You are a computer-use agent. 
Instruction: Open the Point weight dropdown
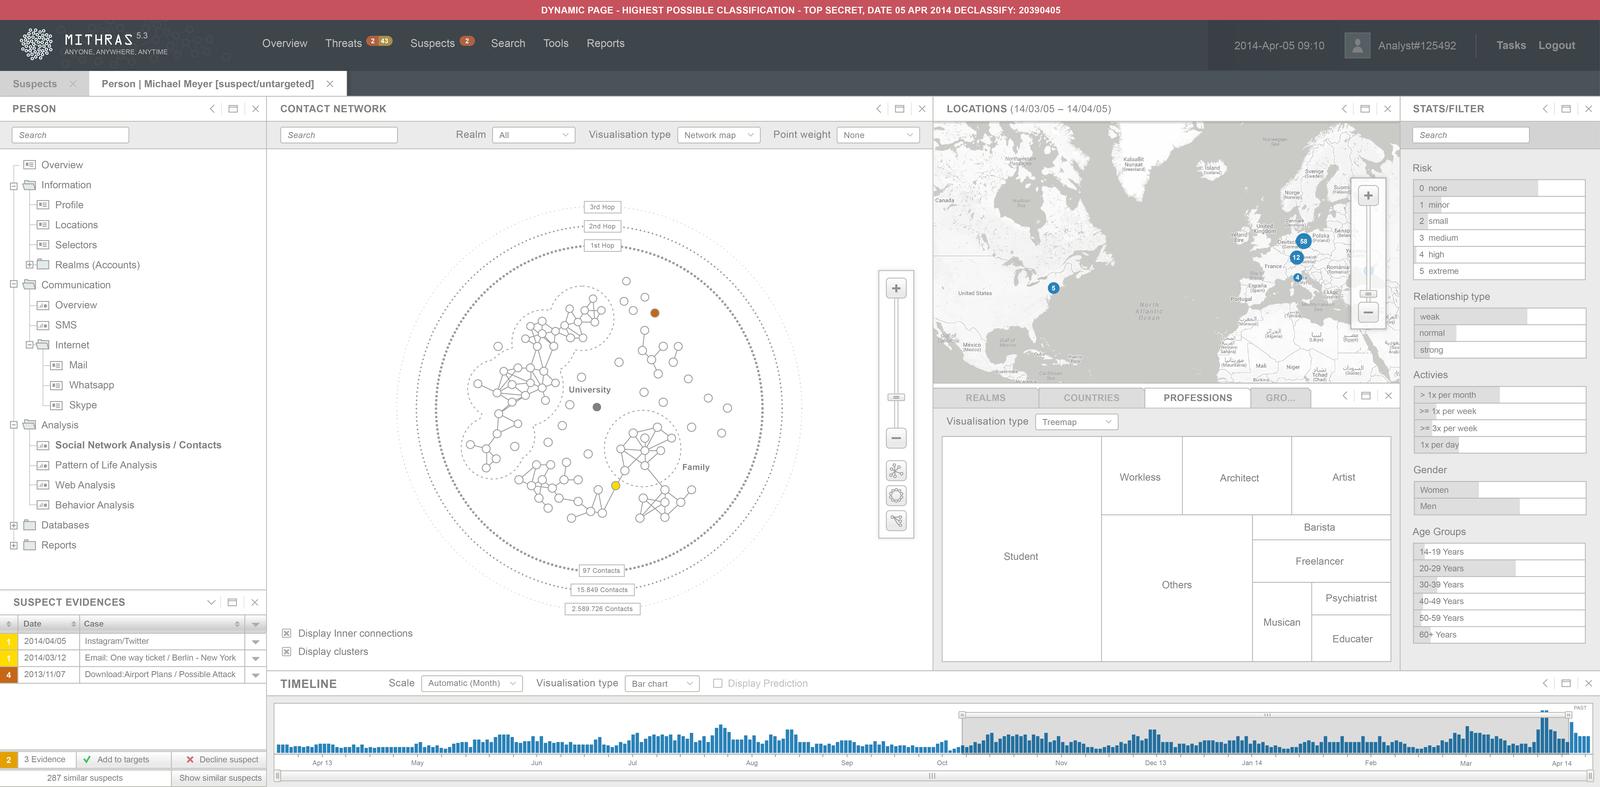pos(878,135)
